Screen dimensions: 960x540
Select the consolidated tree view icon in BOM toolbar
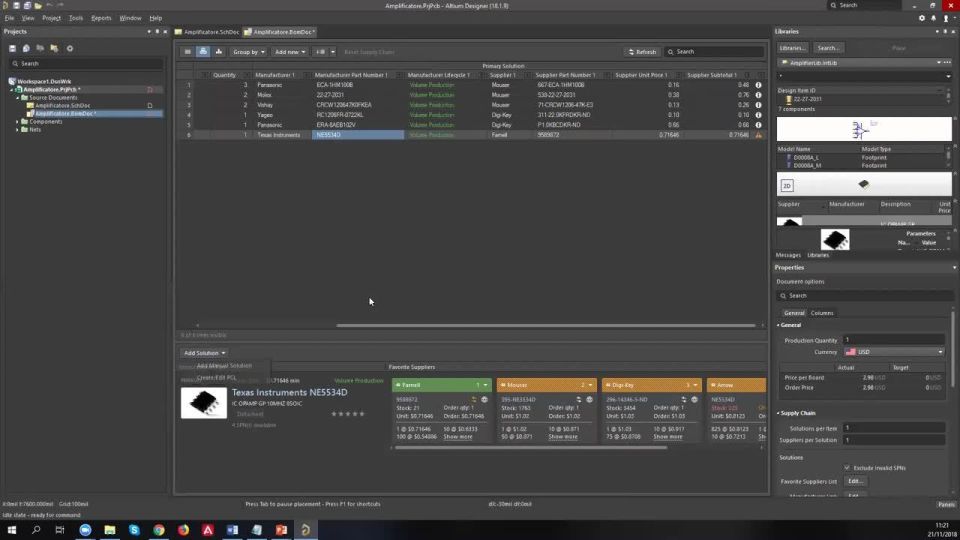pos(219,52)
